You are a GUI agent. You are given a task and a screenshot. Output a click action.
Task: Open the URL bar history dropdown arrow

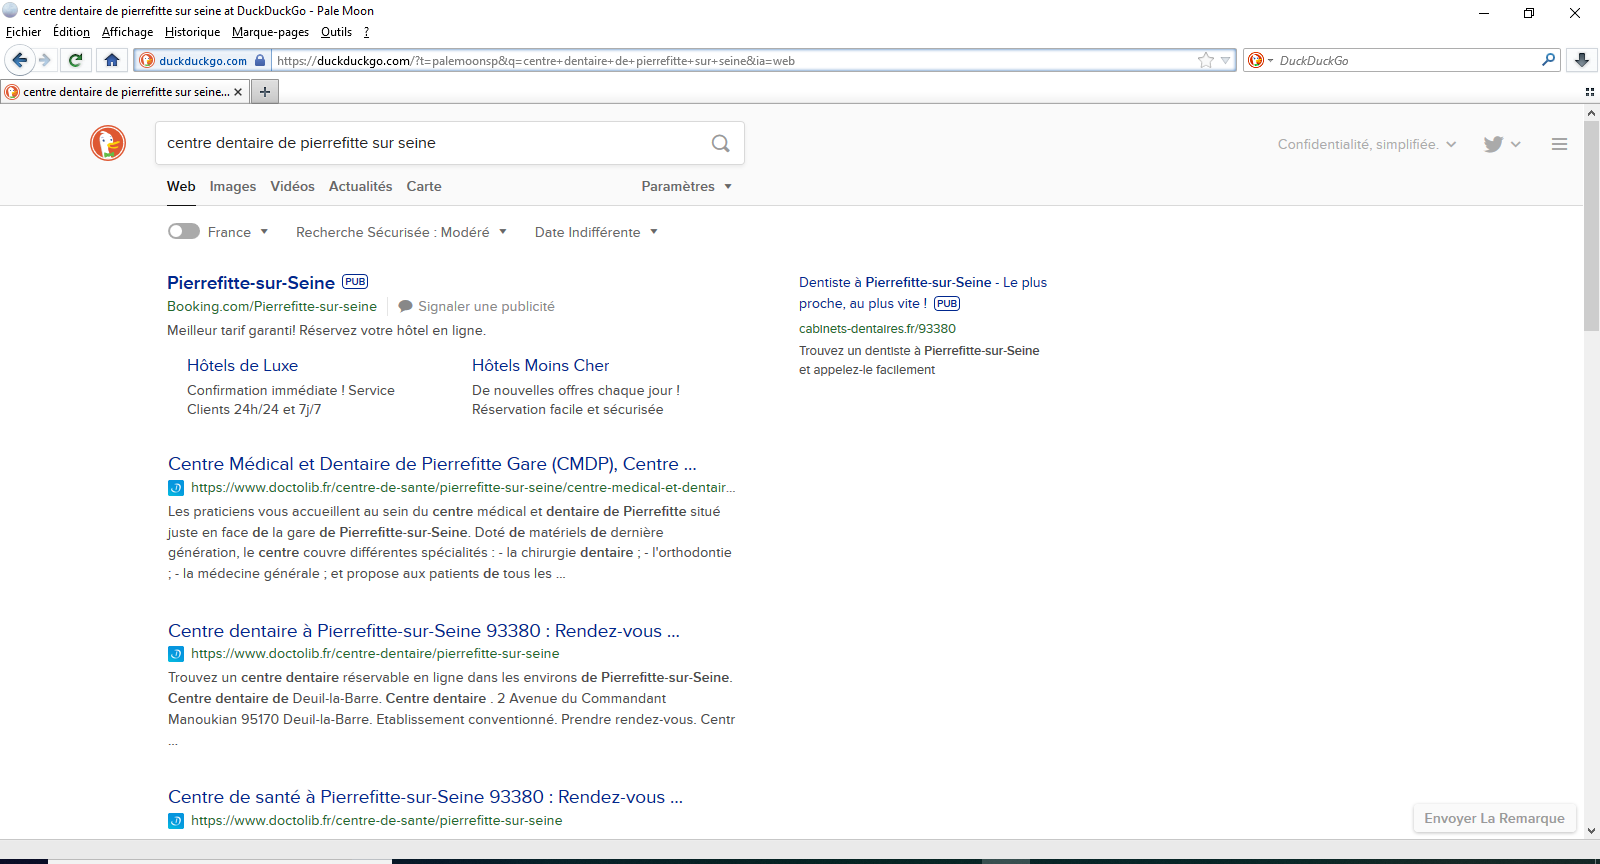pyautogui.click(x=1226, y=60)
